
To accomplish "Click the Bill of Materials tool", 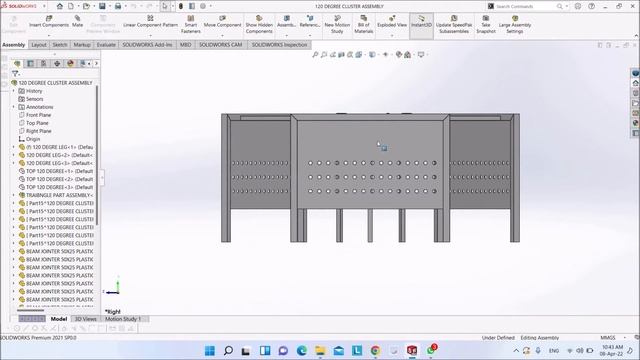I will [x=363, y=24].
